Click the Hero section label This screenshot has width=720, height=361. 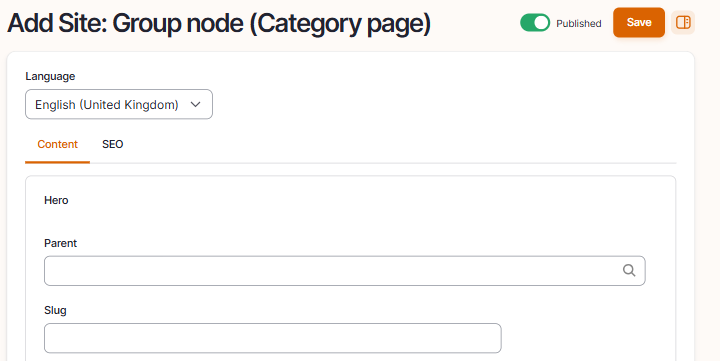(56, 200)
